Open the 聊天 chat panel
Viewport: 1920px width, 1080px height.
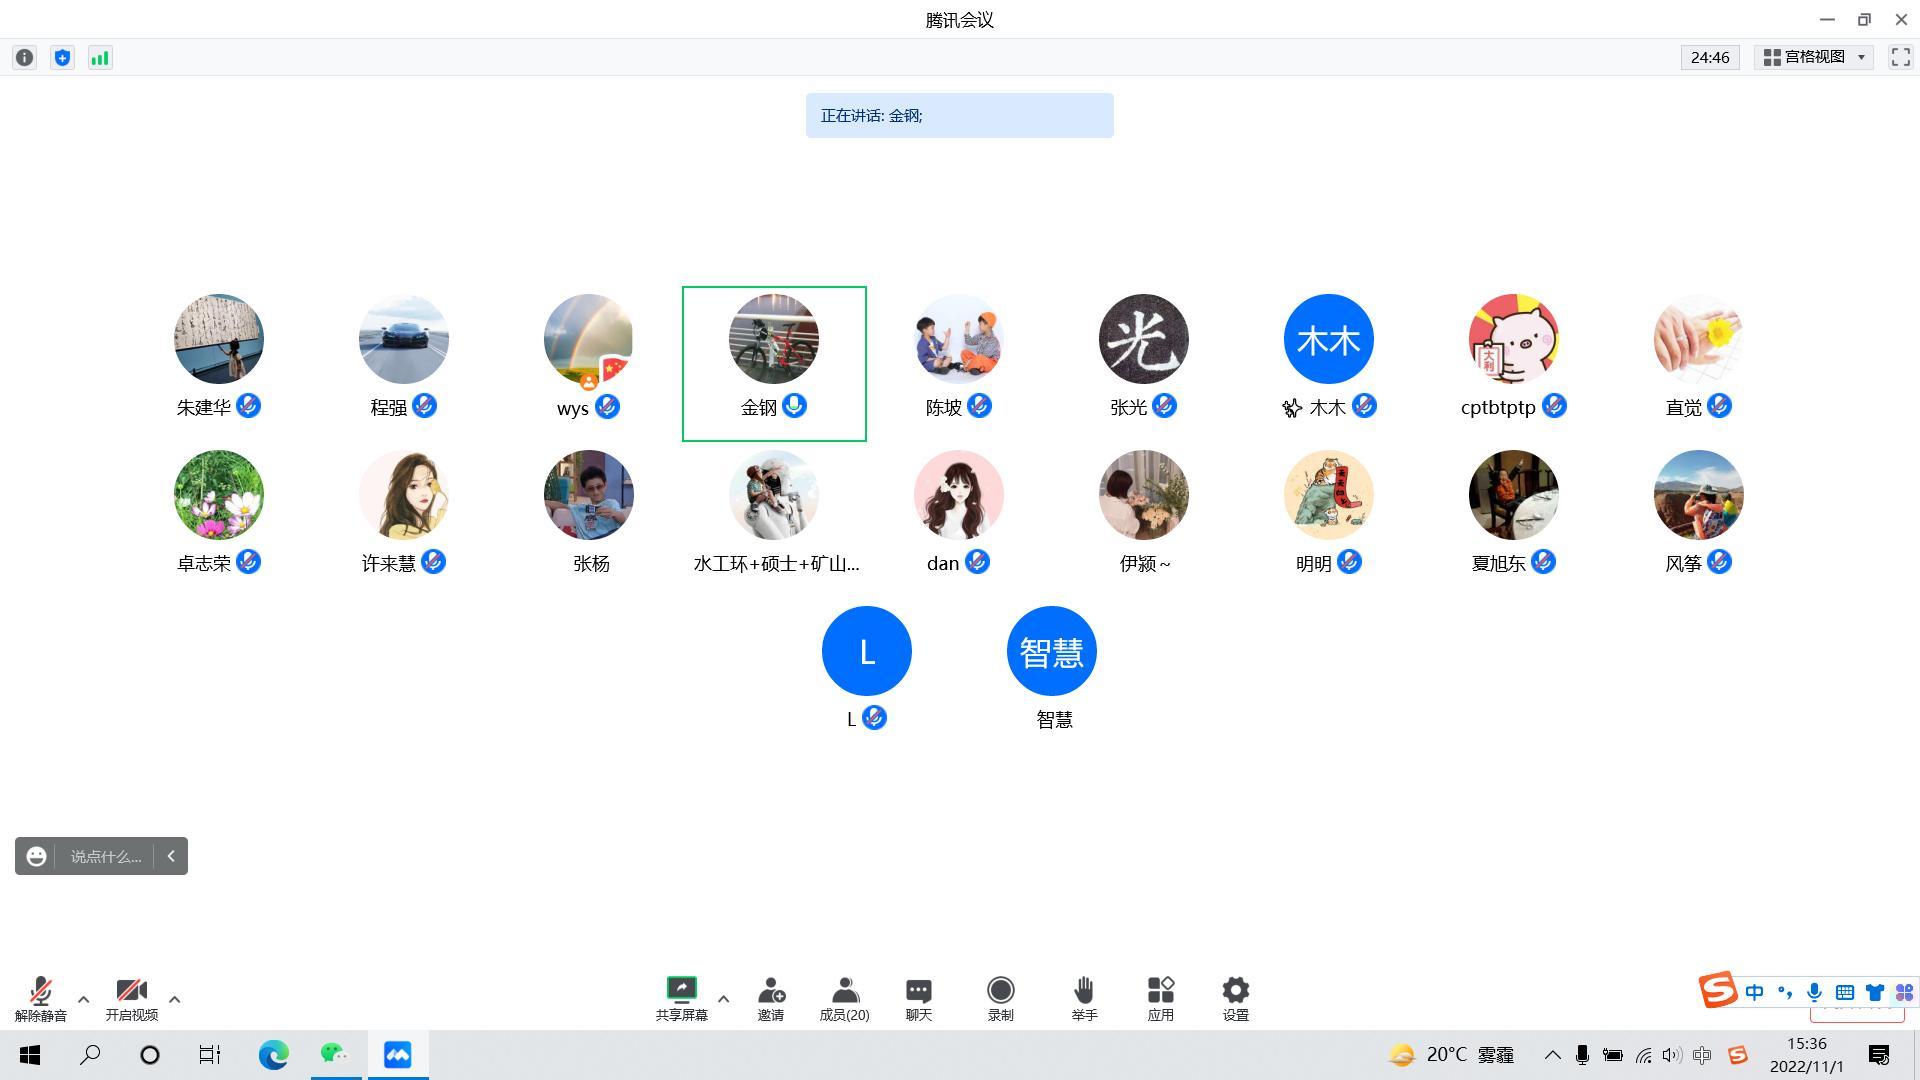point(919,999)
